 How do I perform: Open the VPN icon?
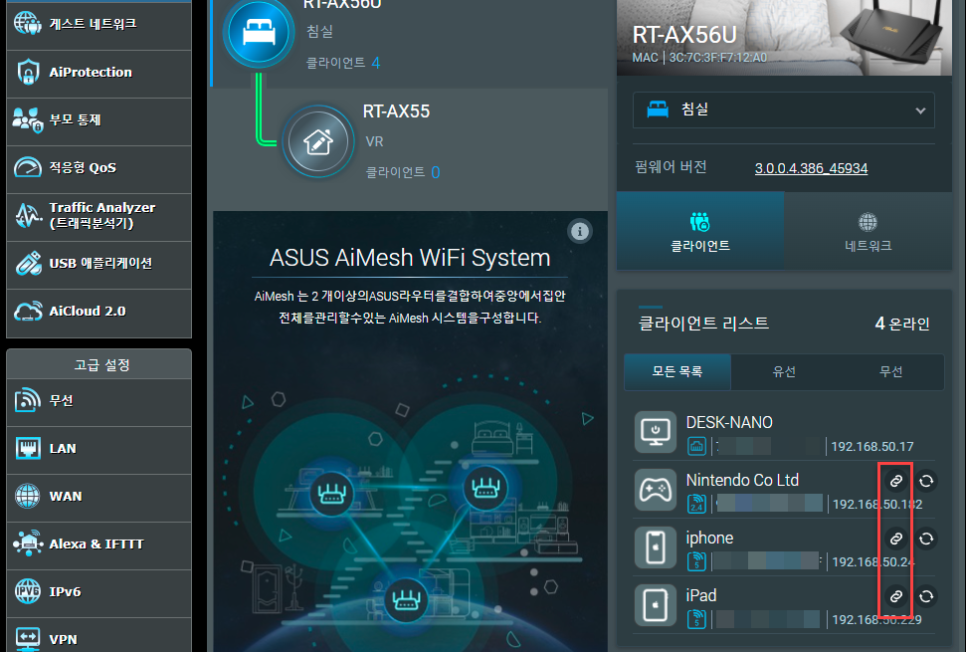pos(28,639)
